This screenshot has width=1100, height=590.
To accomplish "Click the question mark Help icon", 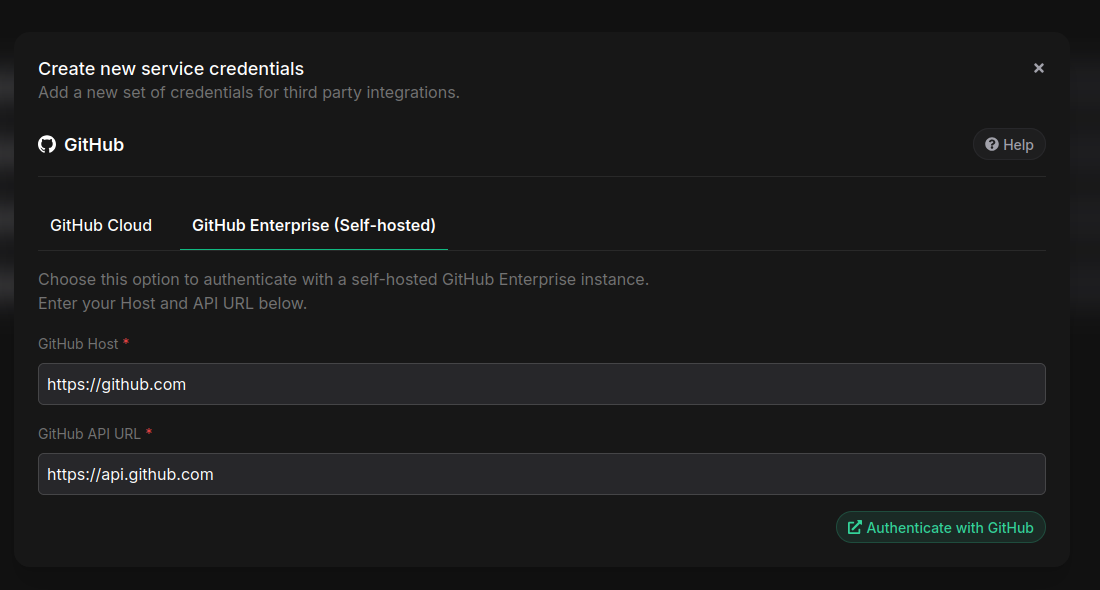I will (992, 145).
